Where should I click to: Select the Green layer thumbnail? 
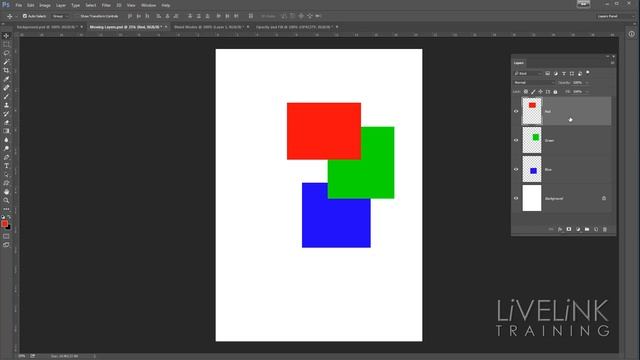pos(532,140)
